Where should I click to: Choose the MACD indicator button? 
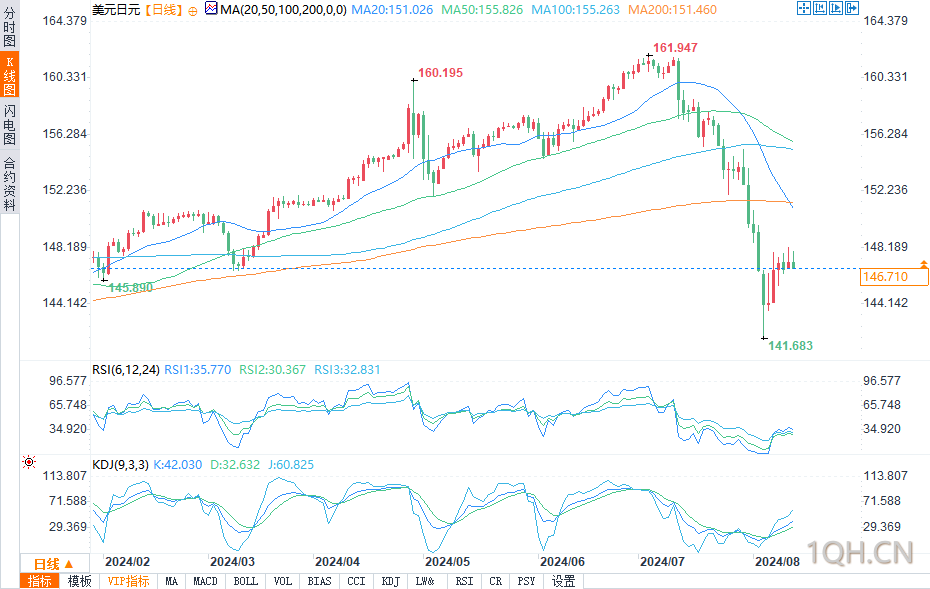(x=205, y=581)
